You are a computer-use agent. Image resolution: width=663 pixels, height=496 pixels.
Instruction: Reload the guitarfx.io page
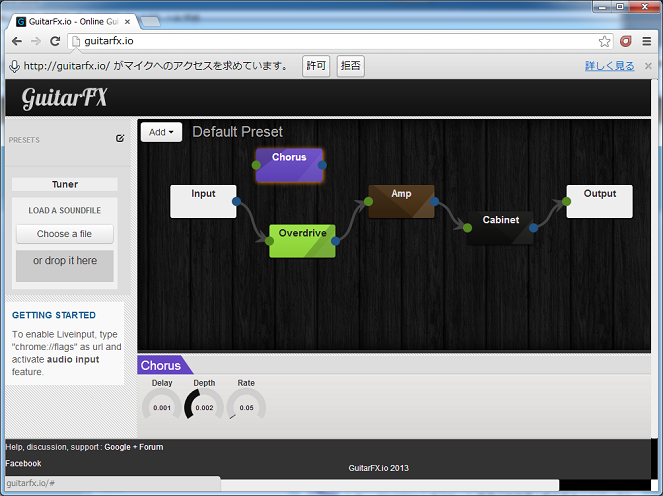click(x=55, y=41)
